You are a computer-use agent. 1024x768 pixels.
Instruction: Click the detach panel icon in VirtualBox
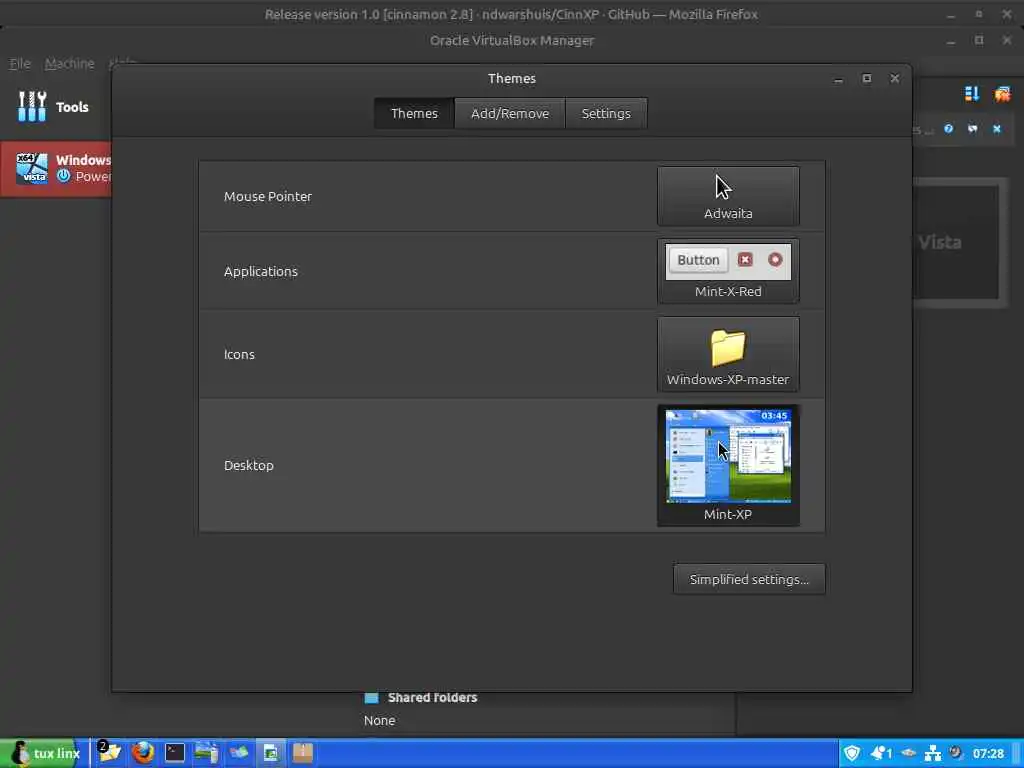pos(972,129)
